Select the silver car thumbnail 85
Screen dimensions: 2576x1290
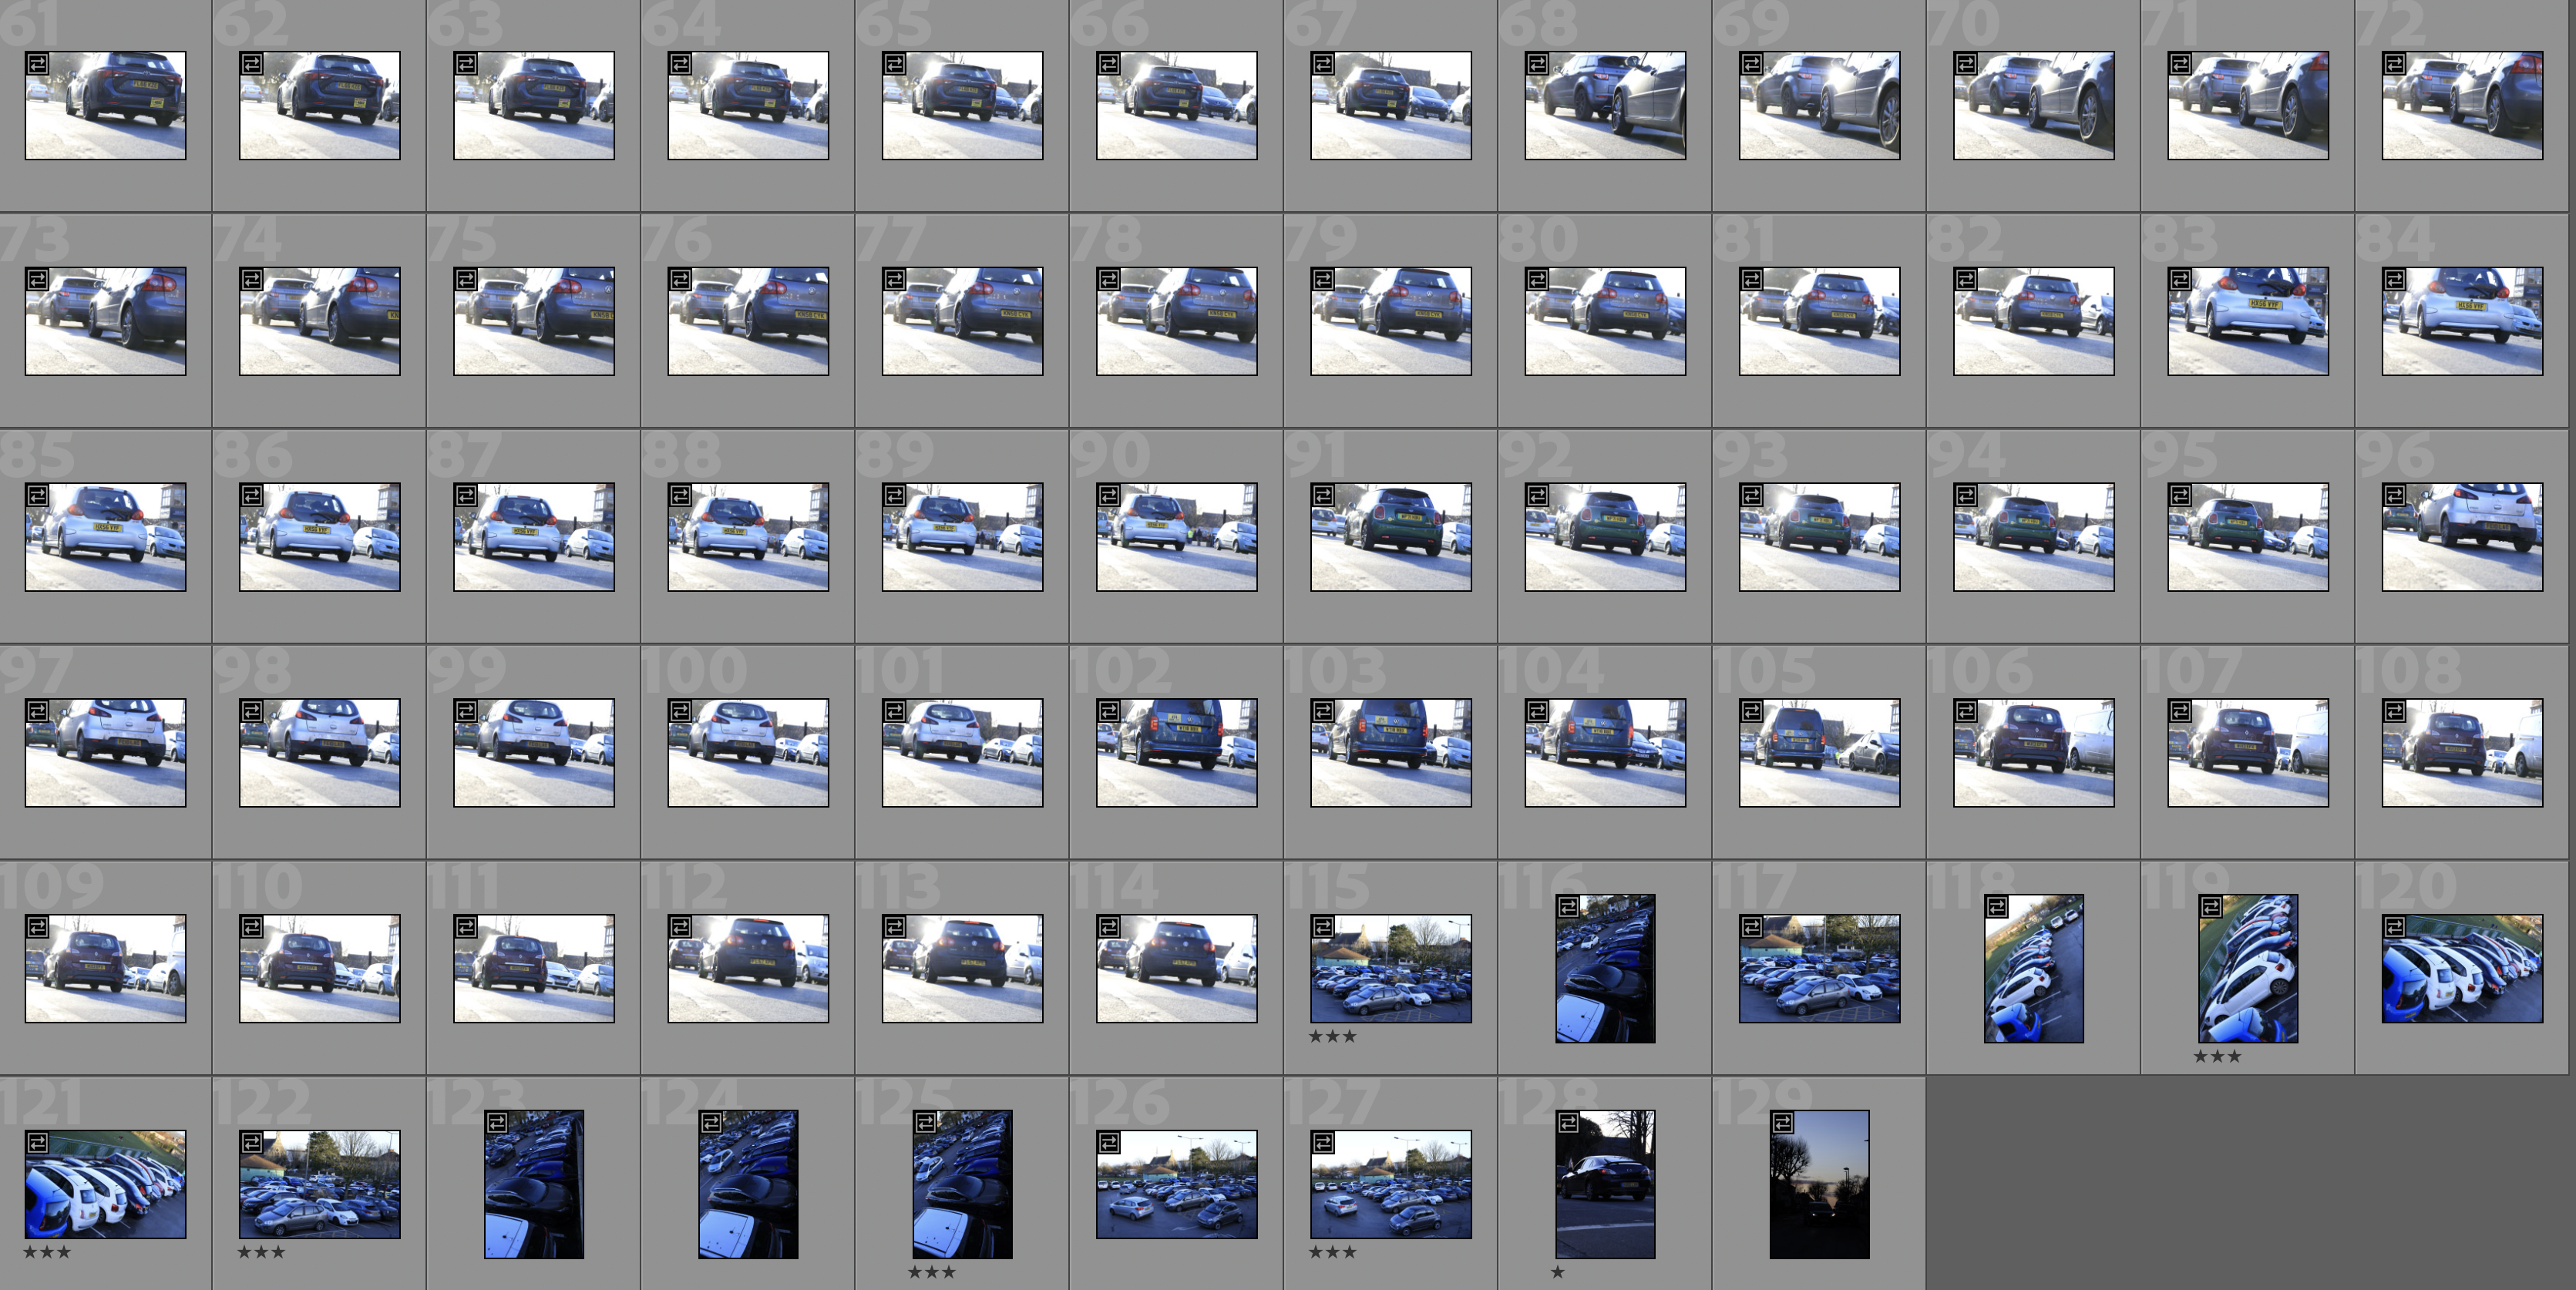pos(105,537)
